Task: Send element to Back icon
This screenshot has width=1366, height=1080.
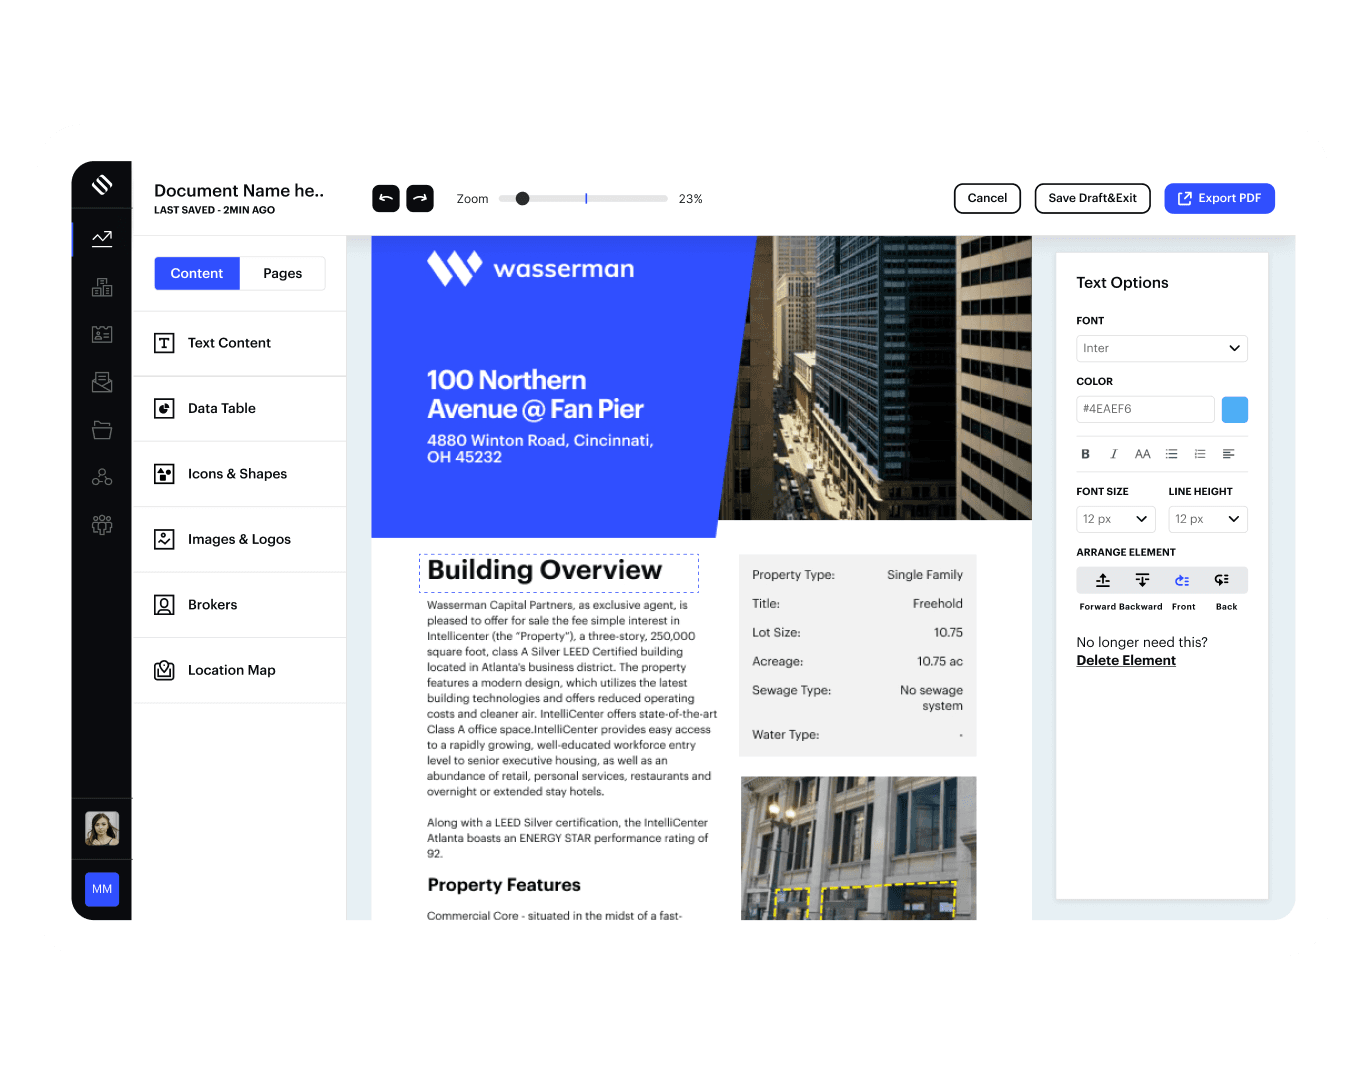Action: tap(1222, 580)
